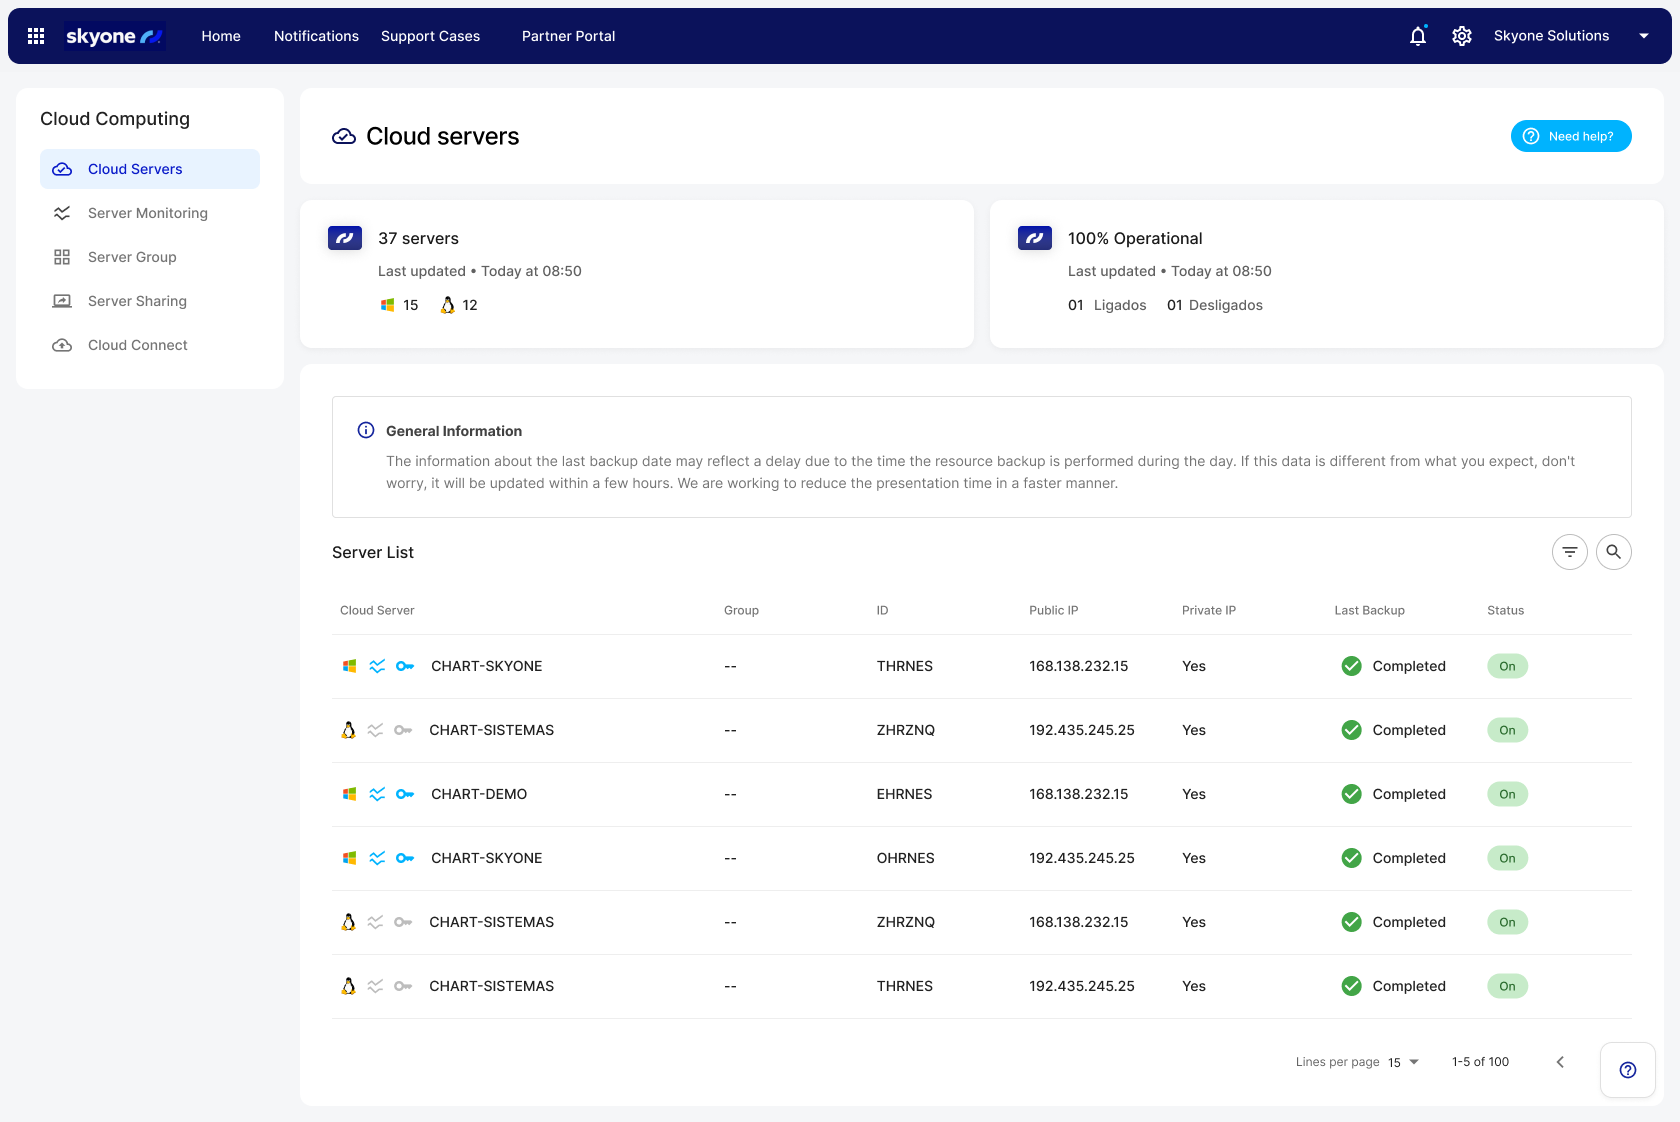Click the key icon for CHART-SKYONE with ID OHRNES

(405, 858)
